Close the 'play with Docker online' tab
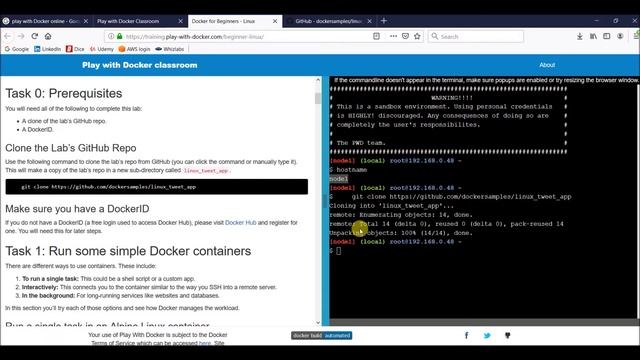640x360 pixels. (86, 21)
